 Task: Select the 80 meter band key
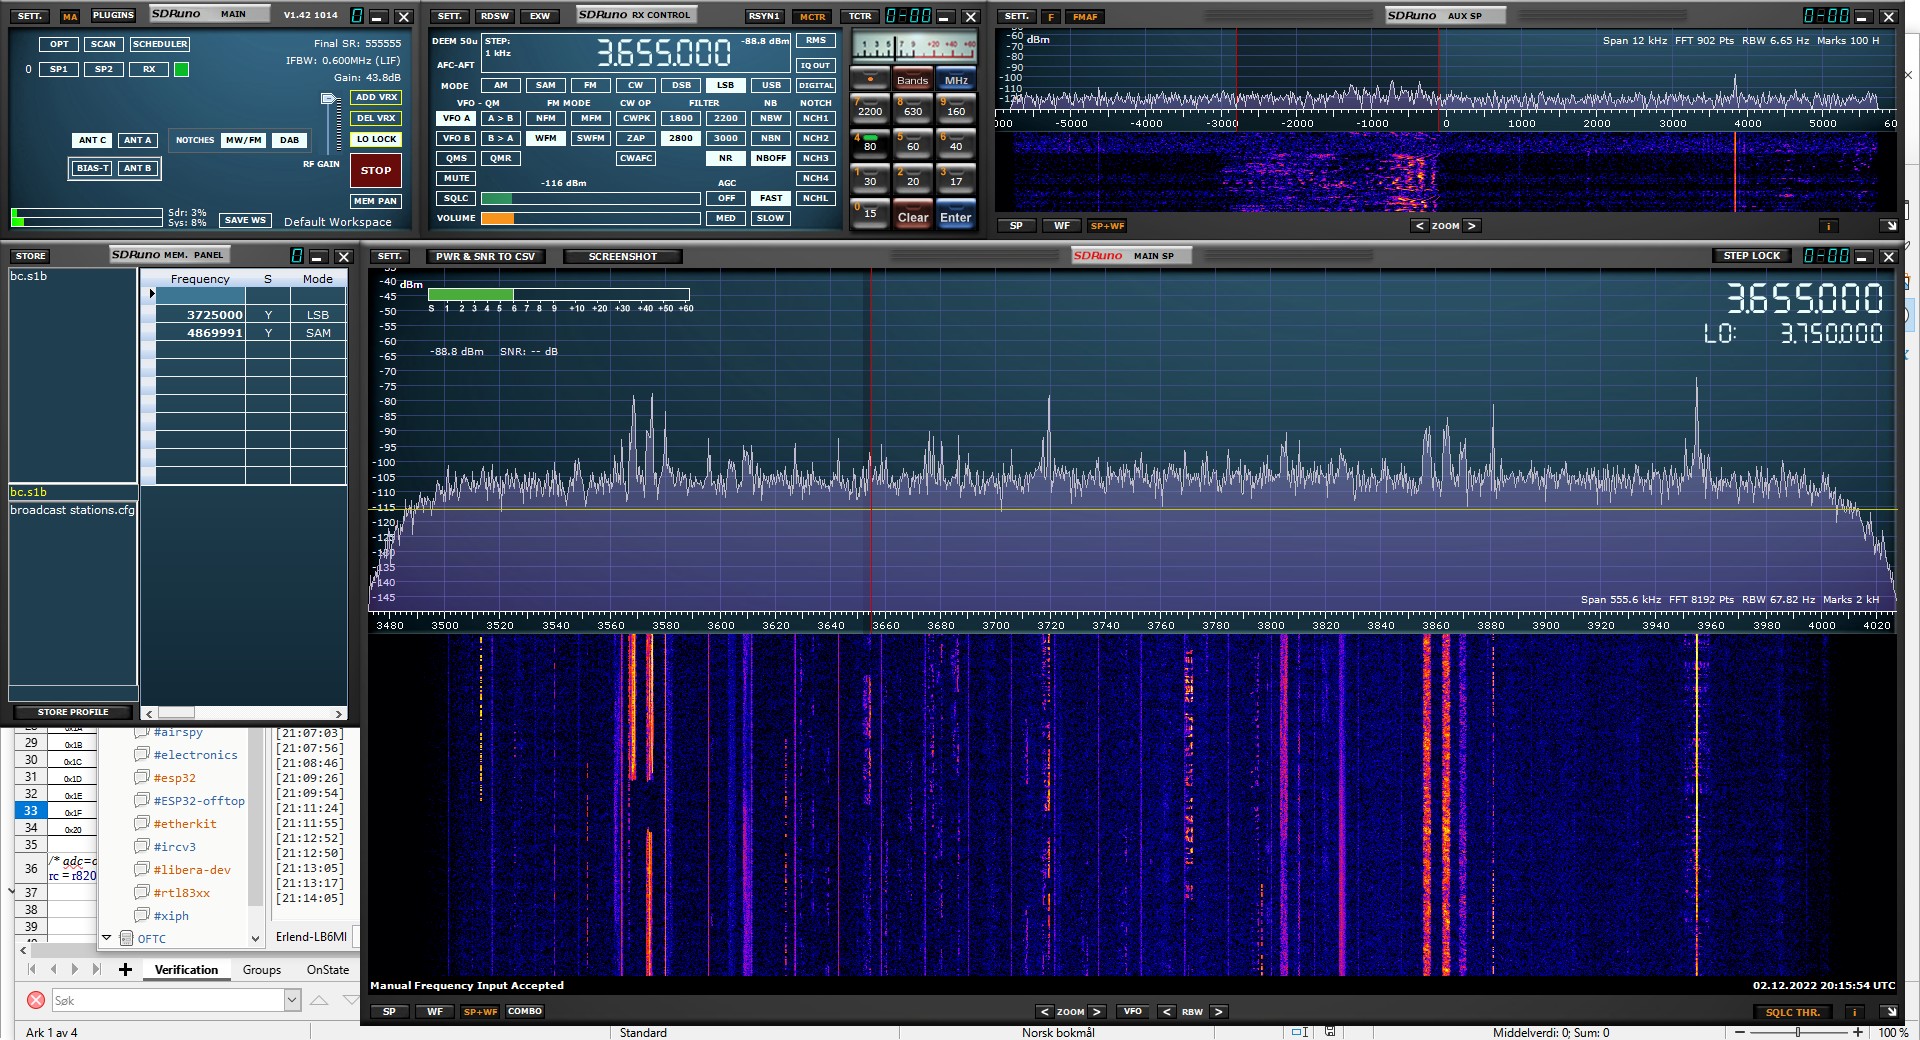[870, 143]
